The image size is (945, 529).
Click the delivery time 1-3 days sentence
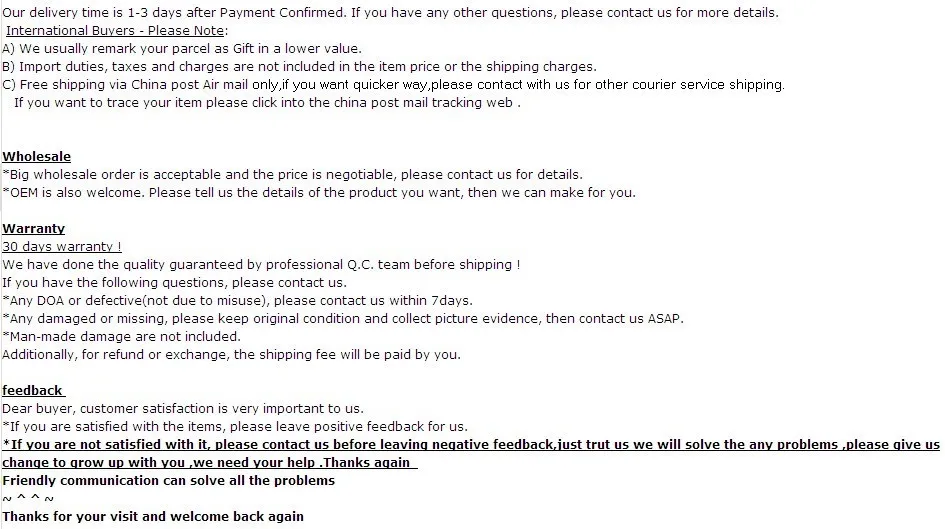(x=390, y=13)
